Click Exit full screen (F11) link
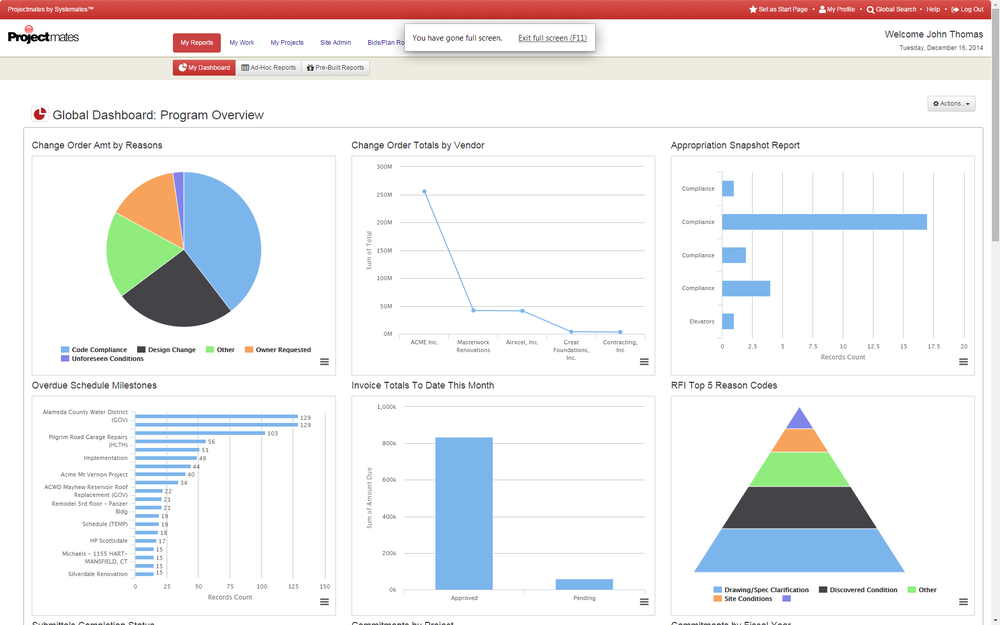This screenshot has width=1000, height=625. click(552, 38)
